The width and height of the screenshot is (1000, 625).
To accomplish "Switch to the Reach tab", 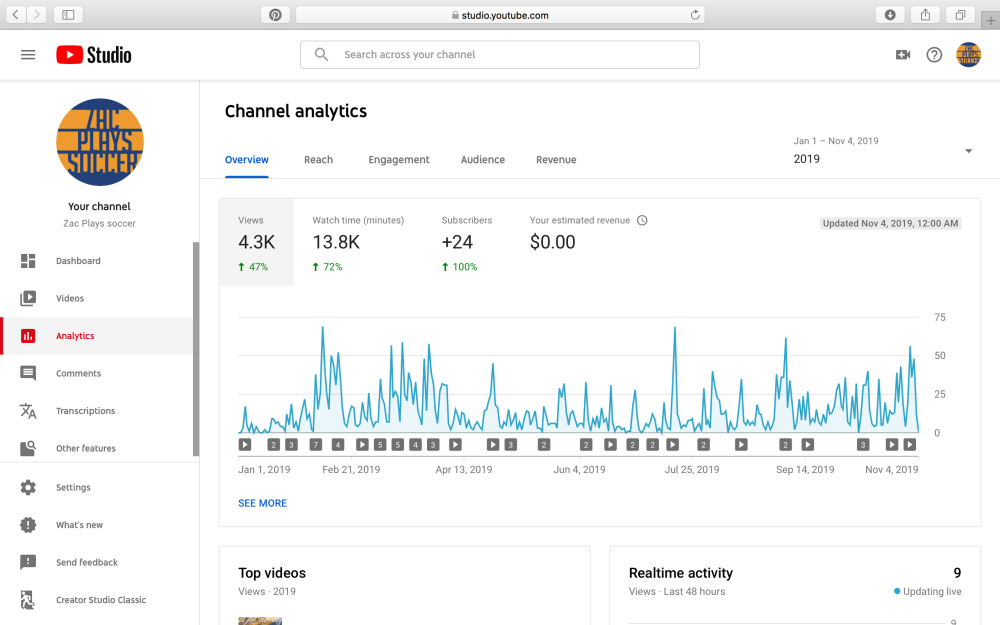I will point(318,160).
